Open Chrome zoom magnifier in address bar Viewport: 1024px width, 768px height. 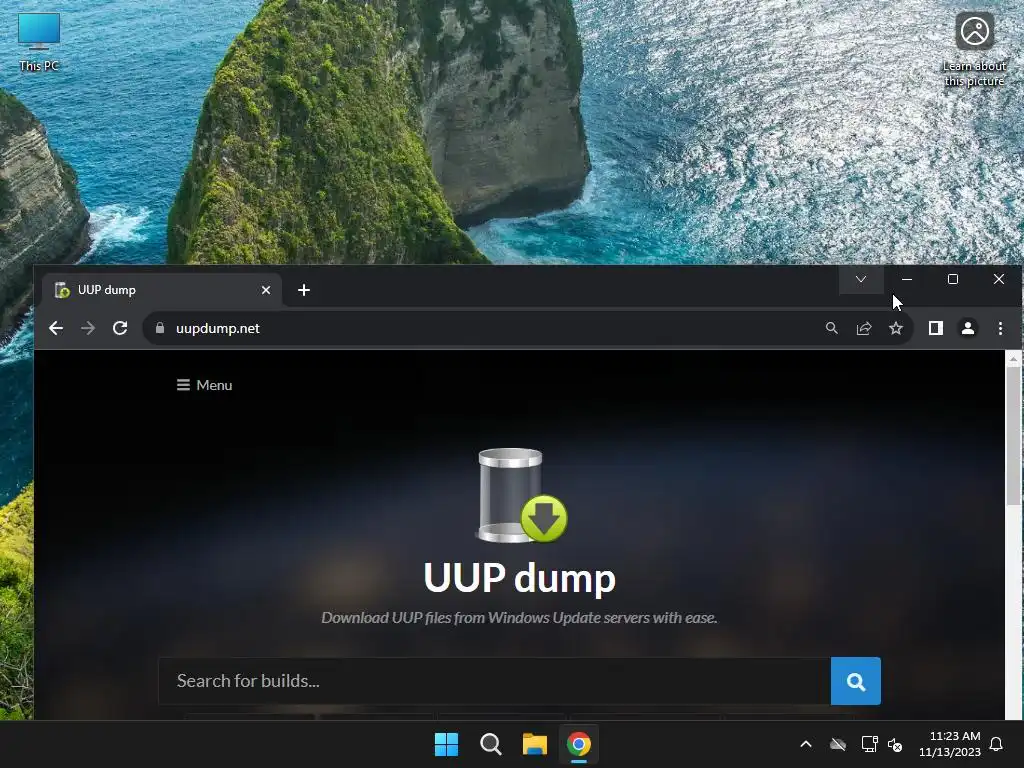(831, 328)
